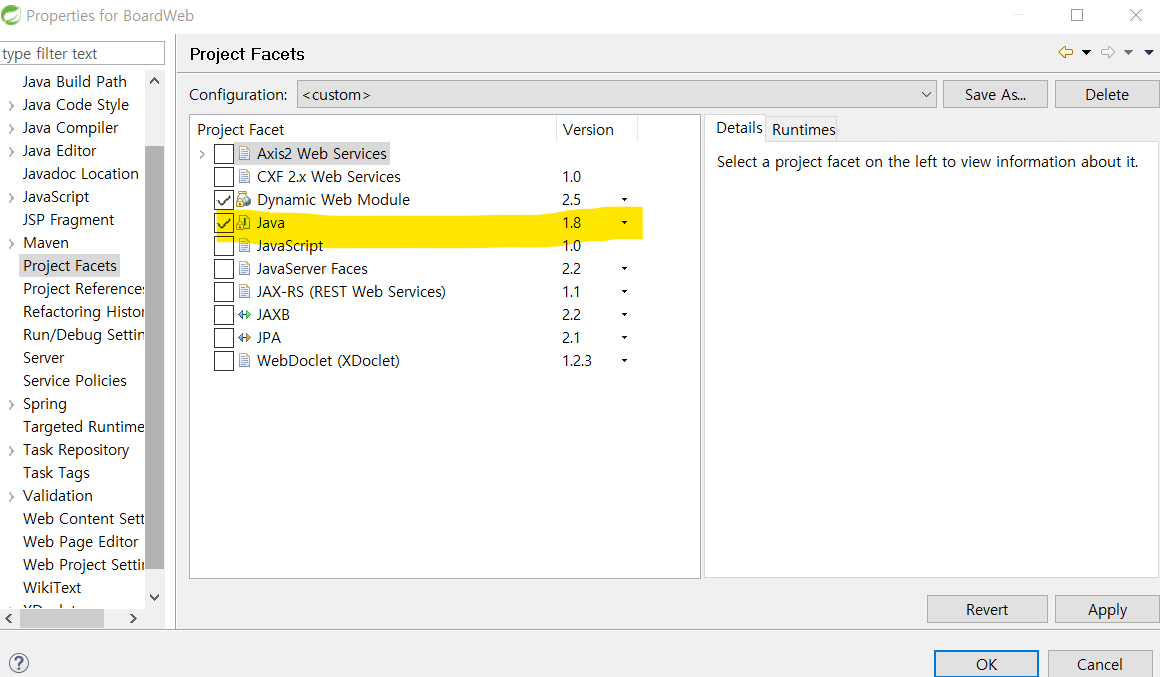Select Task Tags in sidebar
This screenshot has height=677, width=1160.
pos(56,473)
